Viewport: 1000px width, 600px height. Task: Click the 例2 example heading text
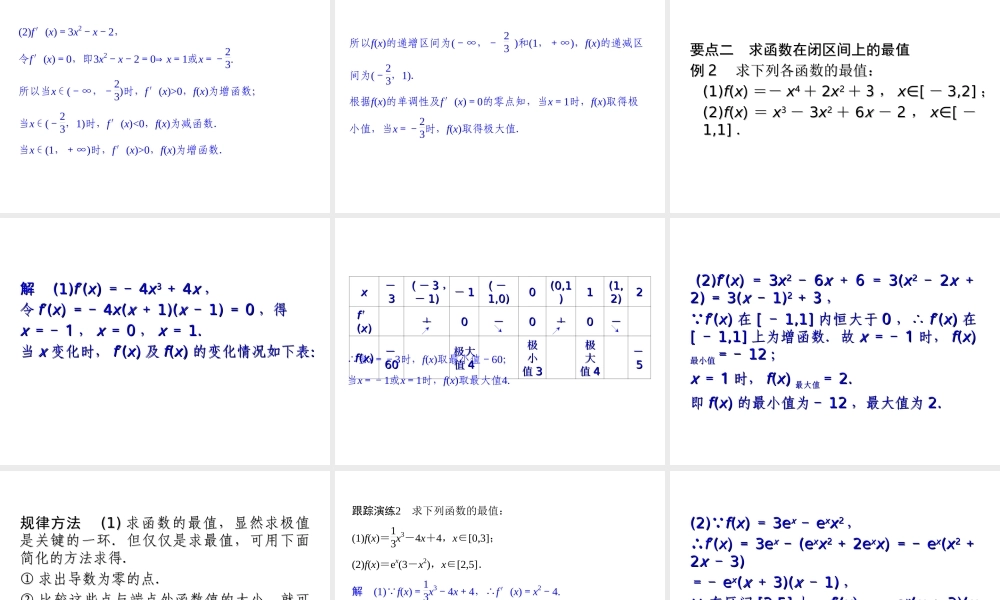pyautogui.click(x=720, y=72)
